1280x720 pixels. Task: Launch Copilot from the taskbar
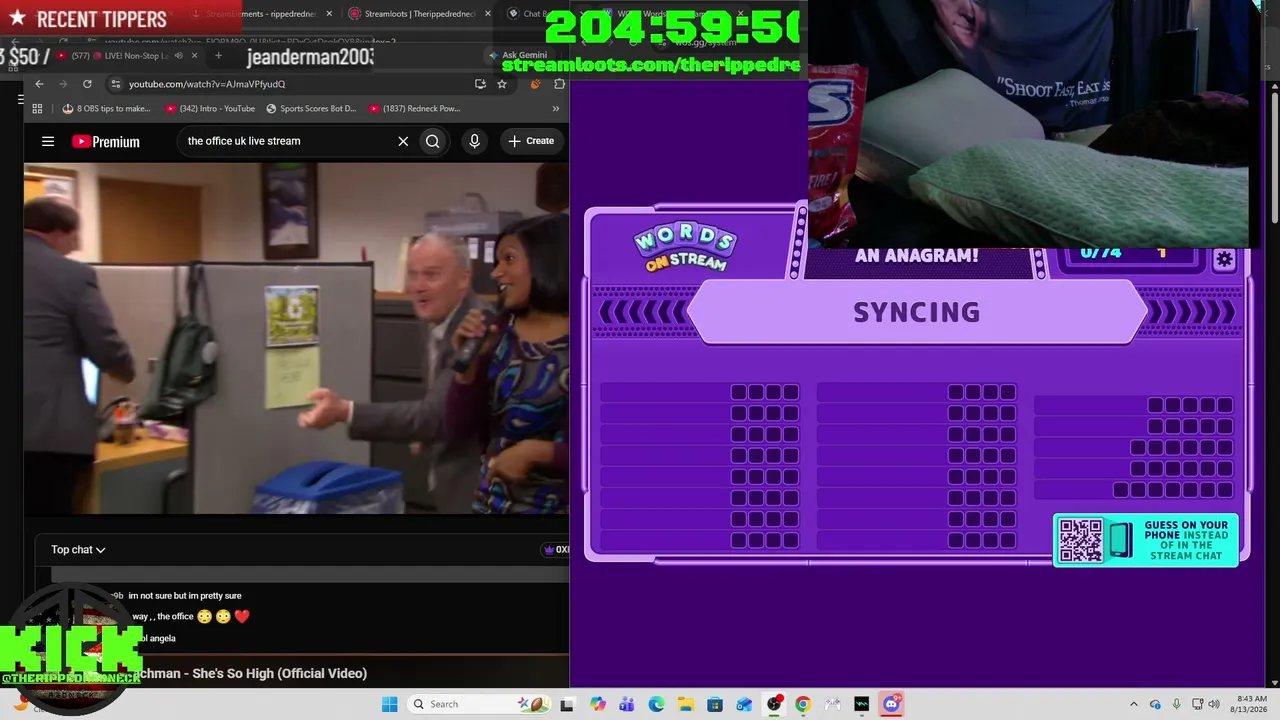pos(597,704)
